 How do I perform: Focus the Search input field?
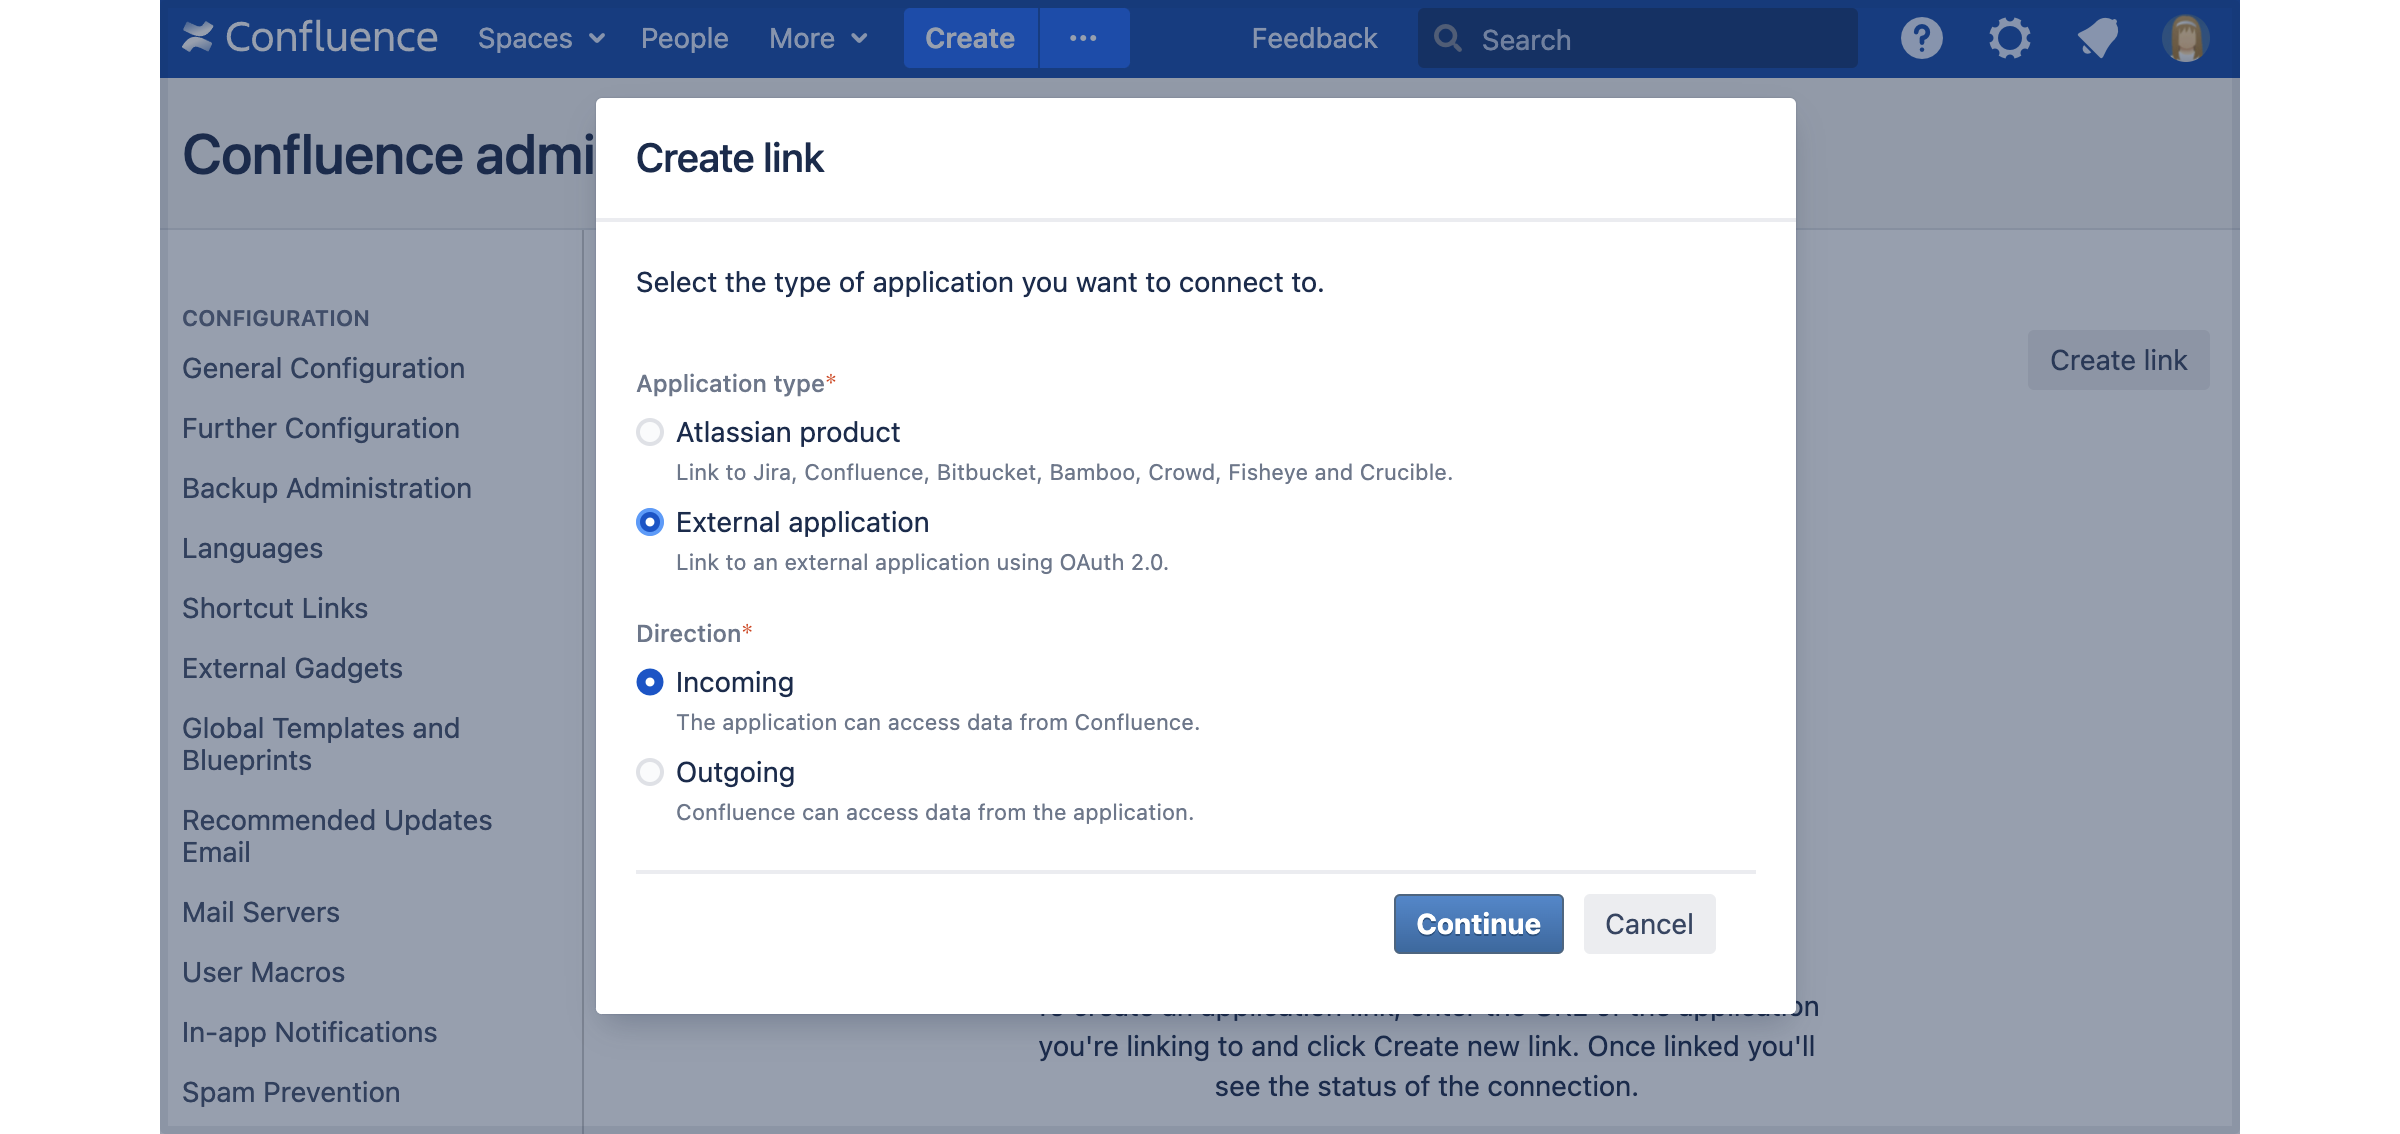(1637, 39)
